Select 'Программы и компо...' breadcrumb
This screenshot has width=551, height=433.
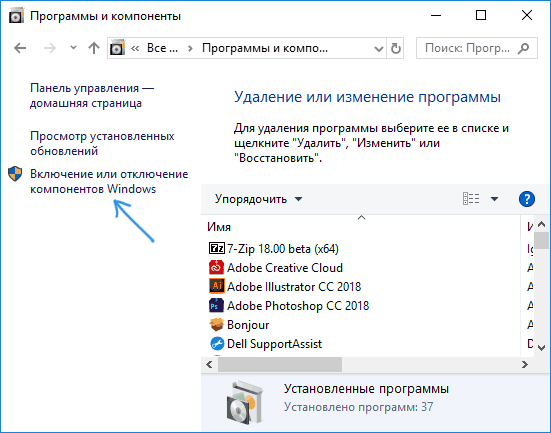click(265, 48)
